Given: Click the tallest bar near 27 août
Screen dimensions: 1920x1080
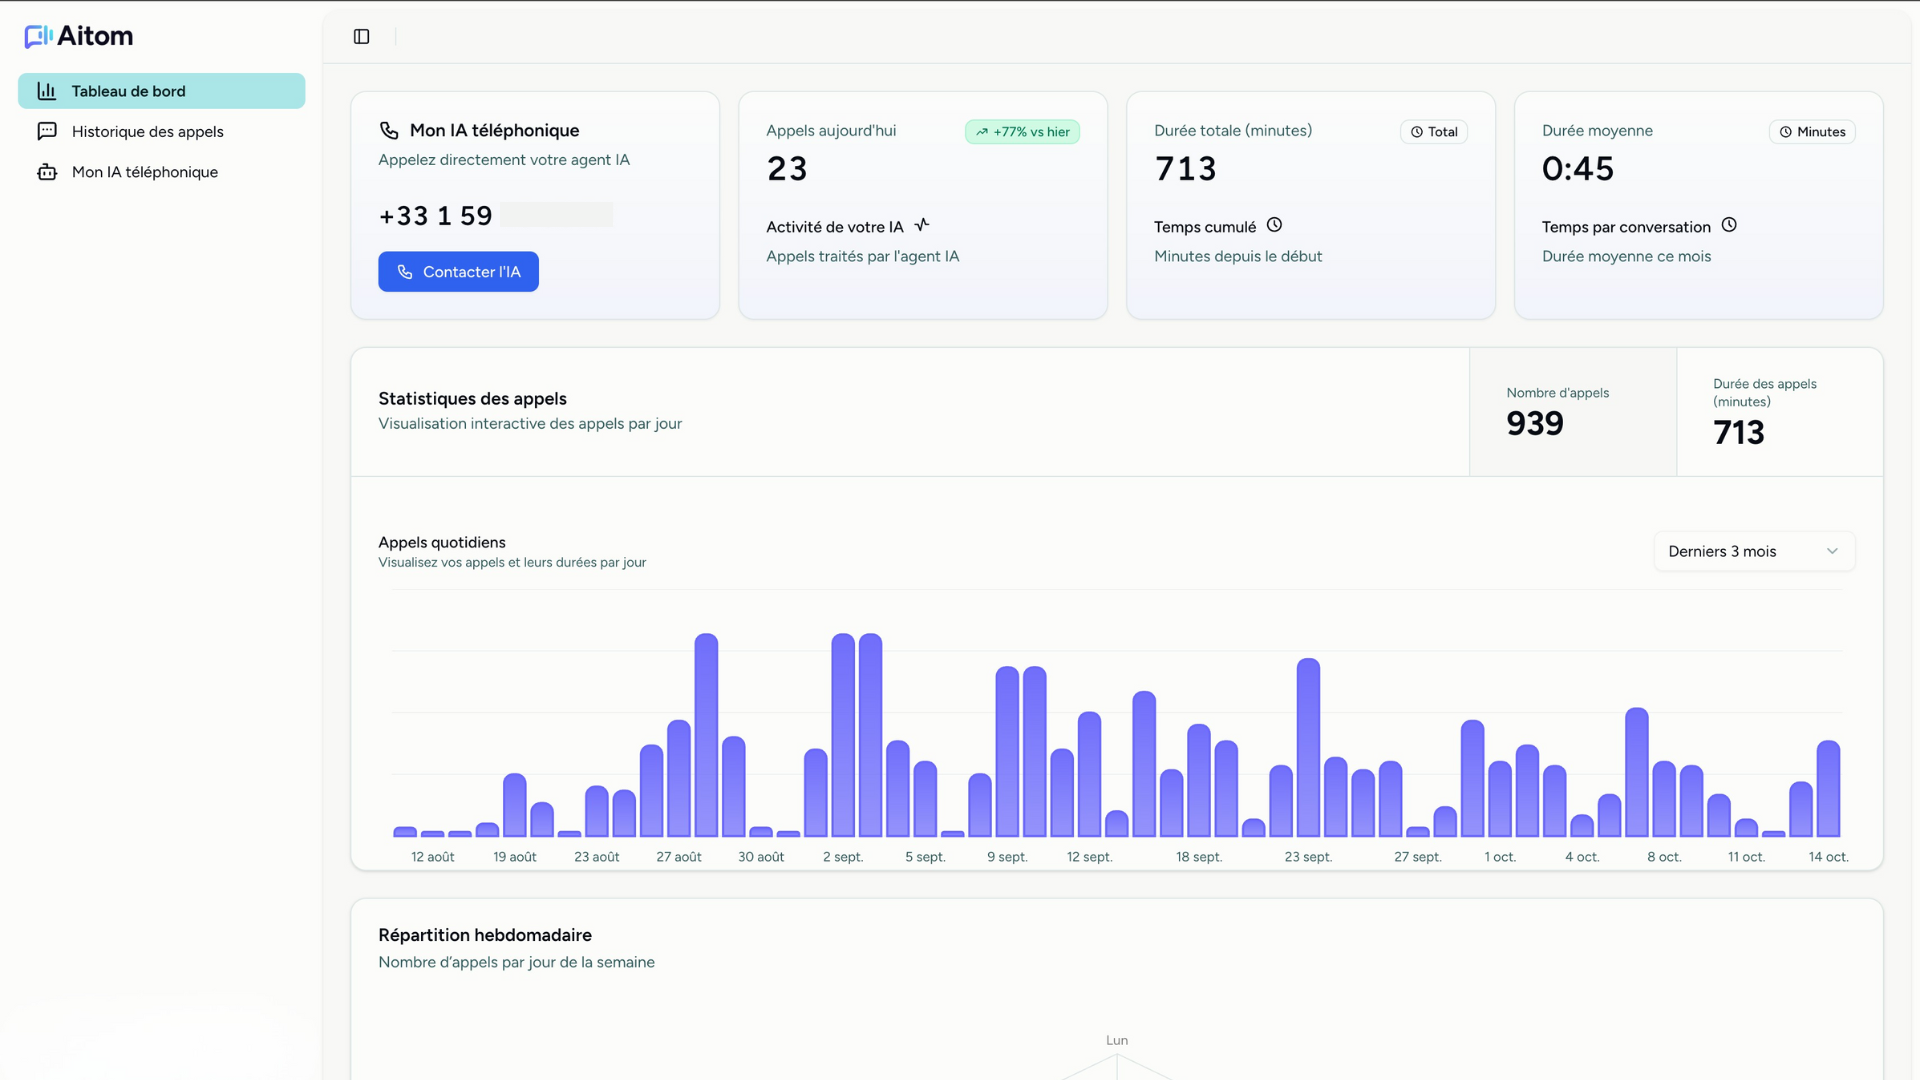Looking at the screenshot, I should [x=706, y=735].
